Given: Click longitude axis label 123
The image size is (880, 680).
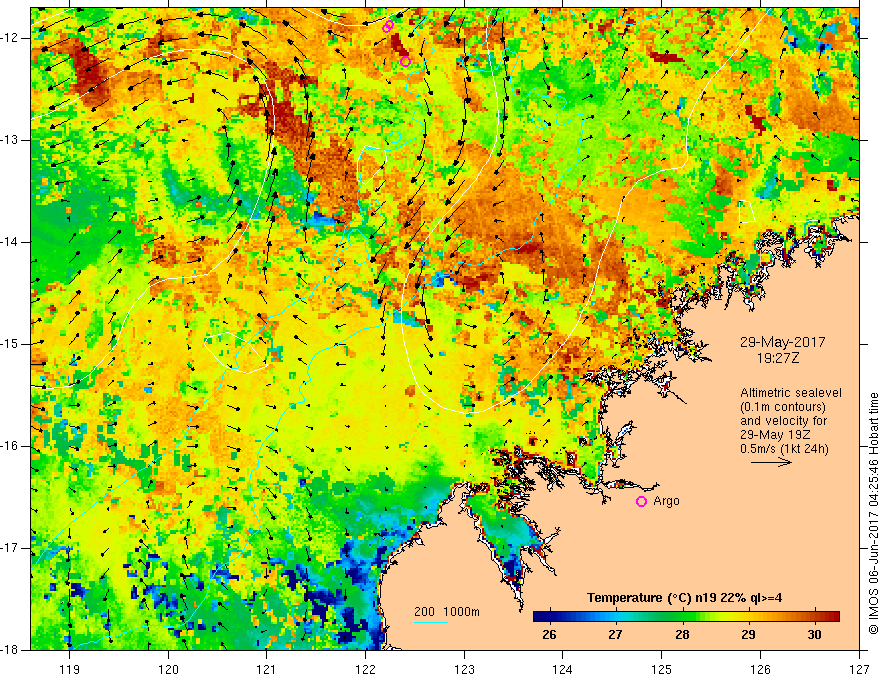Looking at the screenshot, I should click(464, 669).
